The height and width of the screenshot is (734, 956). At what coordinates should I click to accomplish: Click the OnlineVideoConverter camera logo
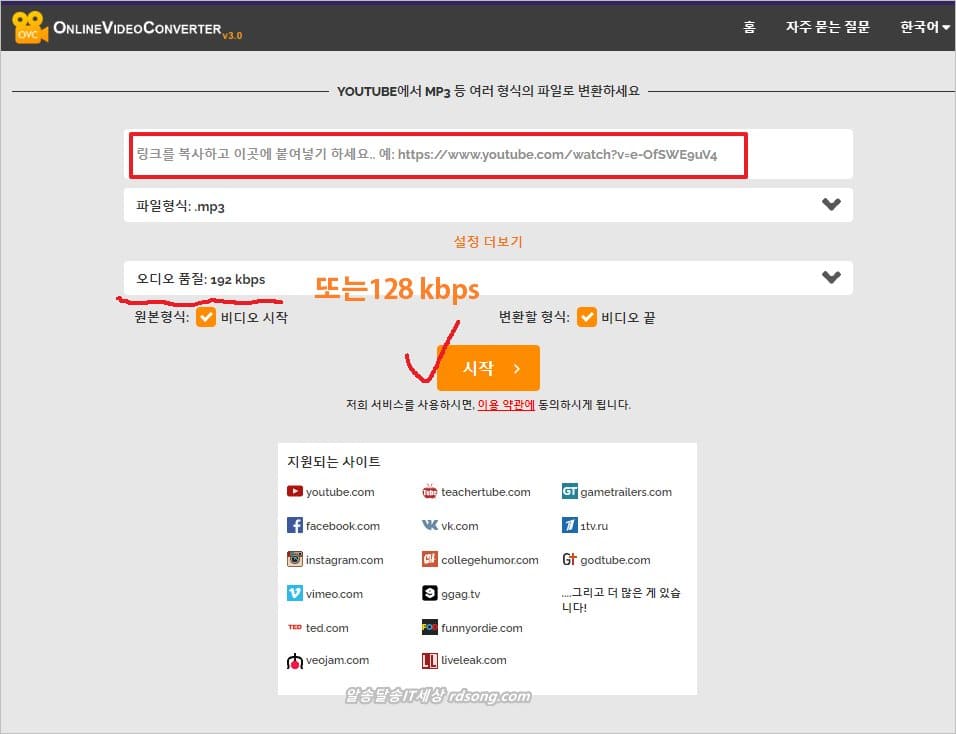click(29, 27)
